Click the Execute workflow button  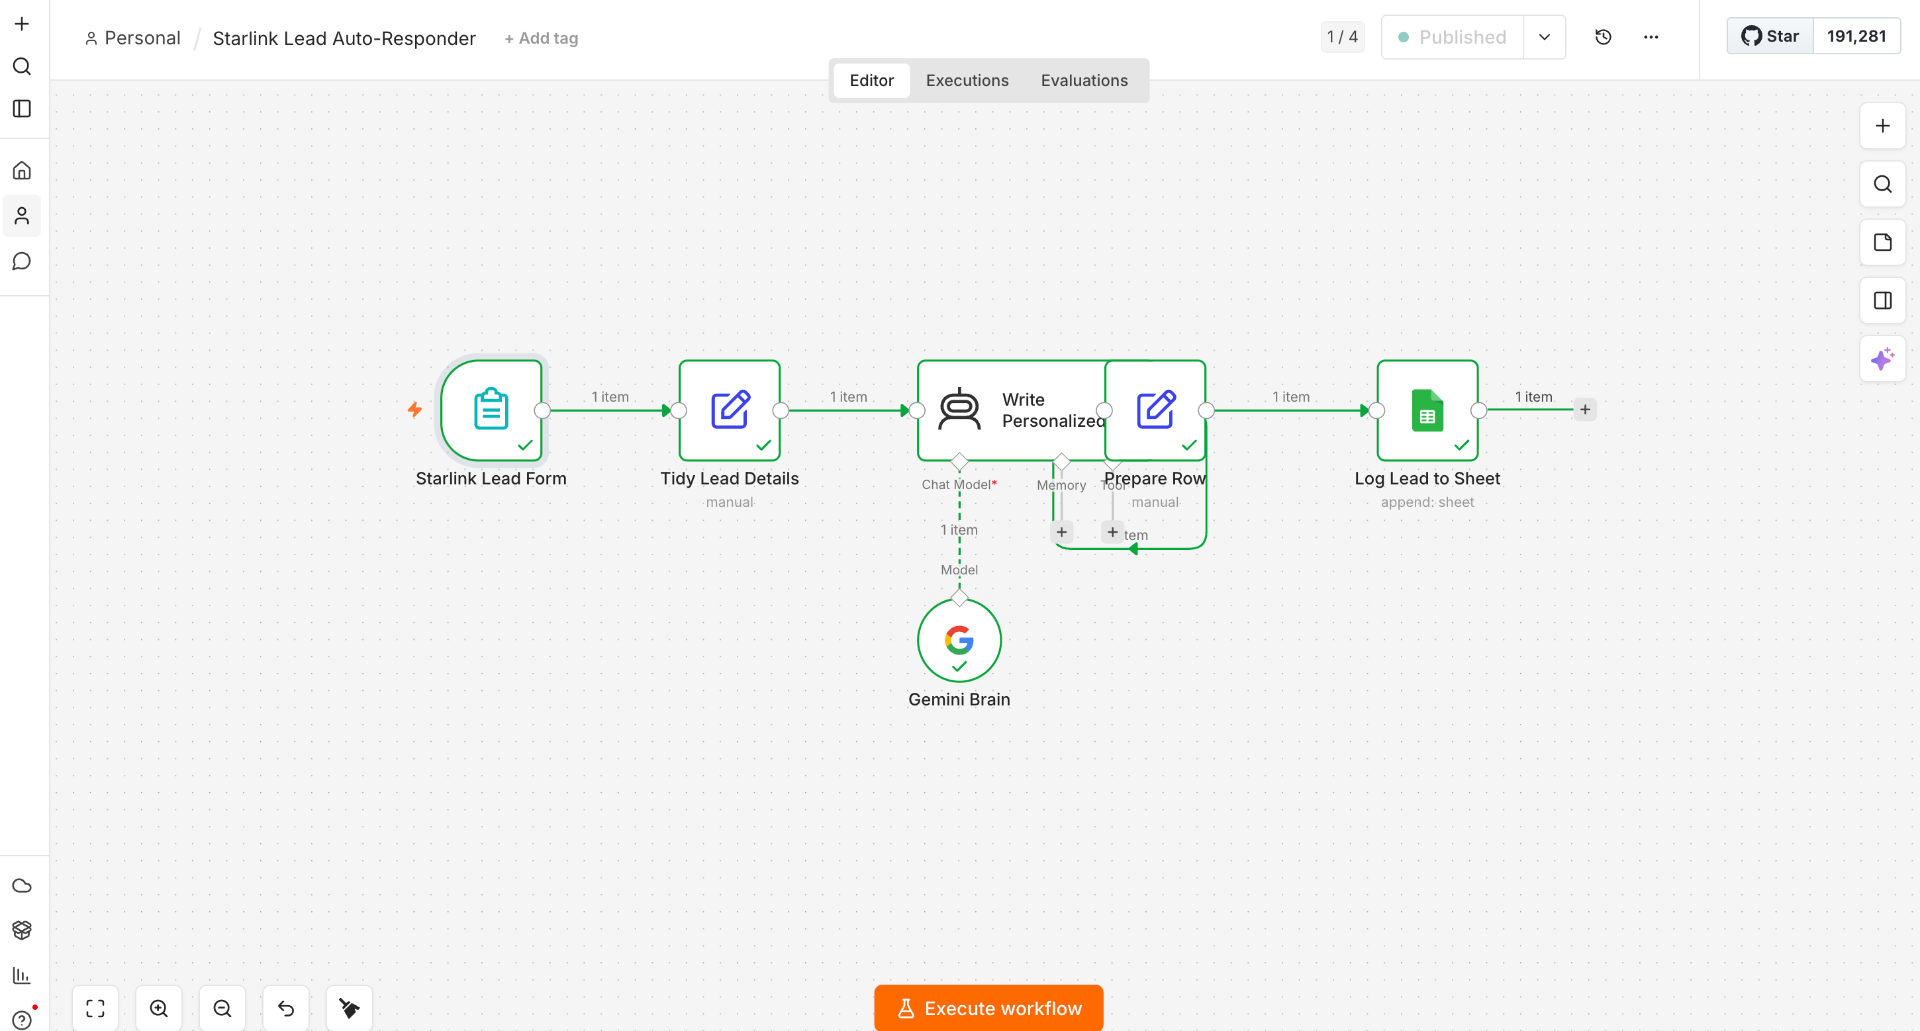[x=989, y=1008]
